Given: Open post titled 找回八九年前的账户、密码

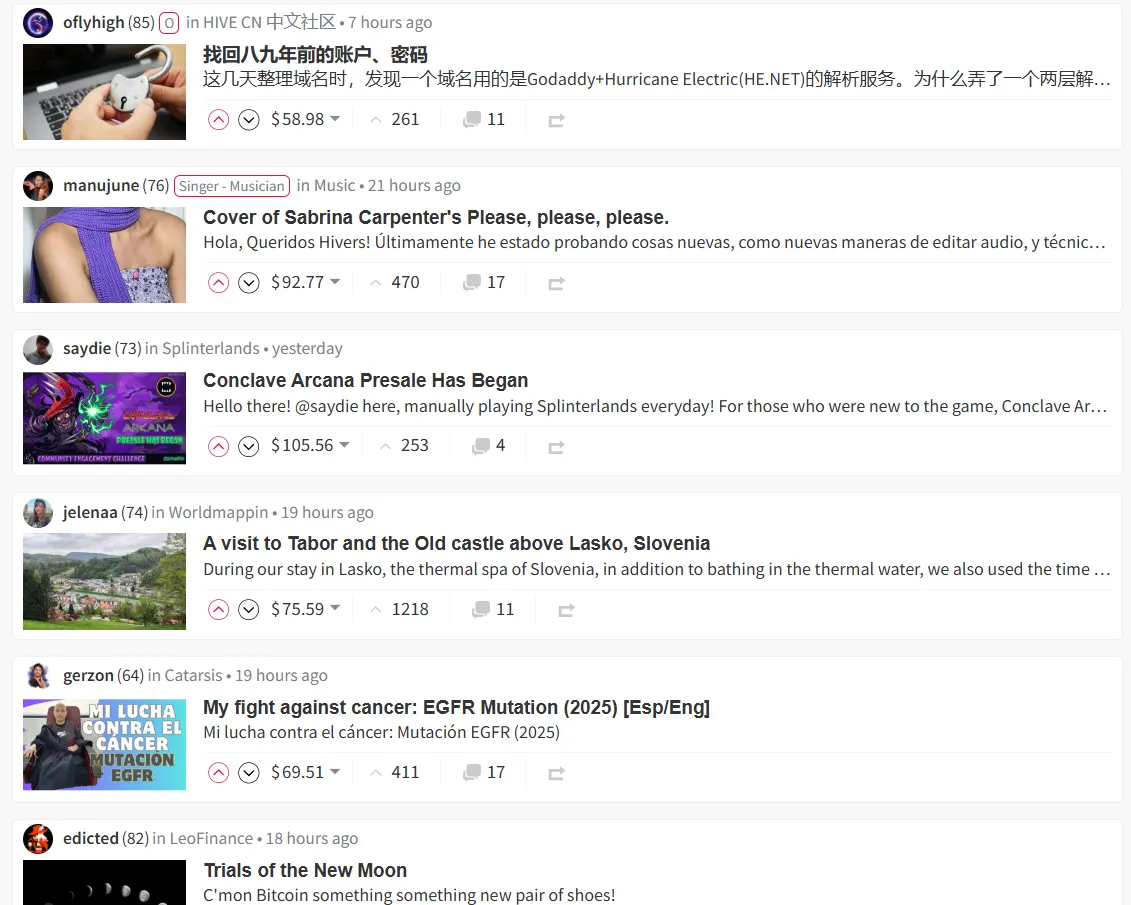Looking at the screenshot, I should (315, 55).
